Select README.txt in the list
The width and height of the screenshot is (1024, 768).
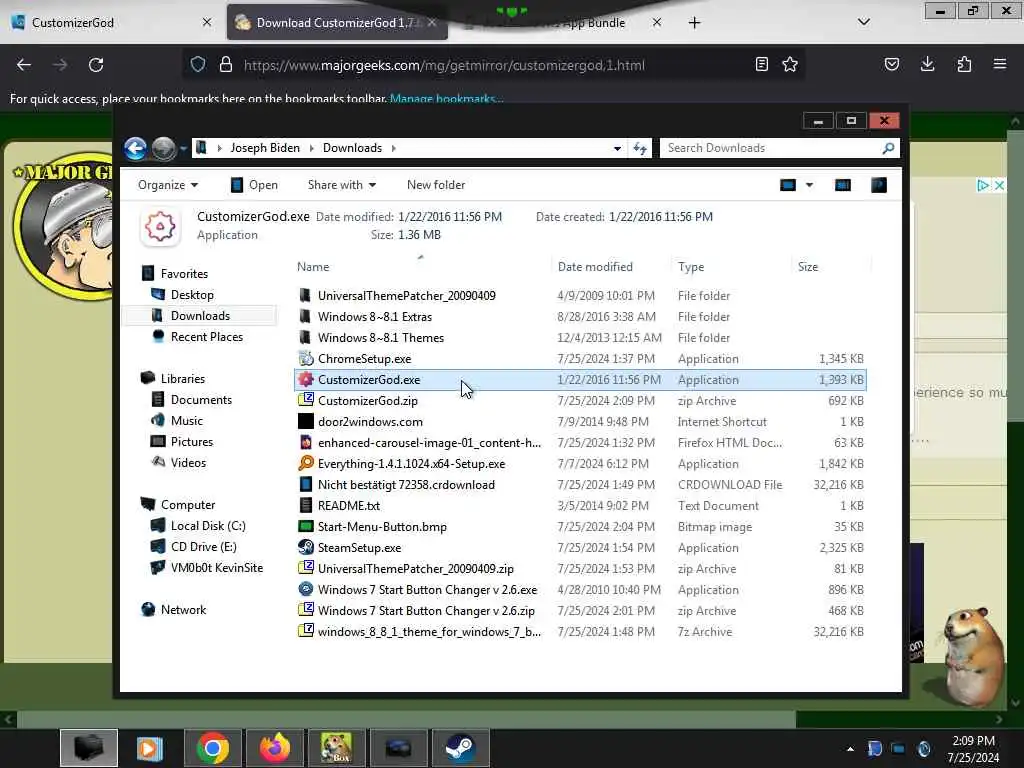tap(581, 505)
